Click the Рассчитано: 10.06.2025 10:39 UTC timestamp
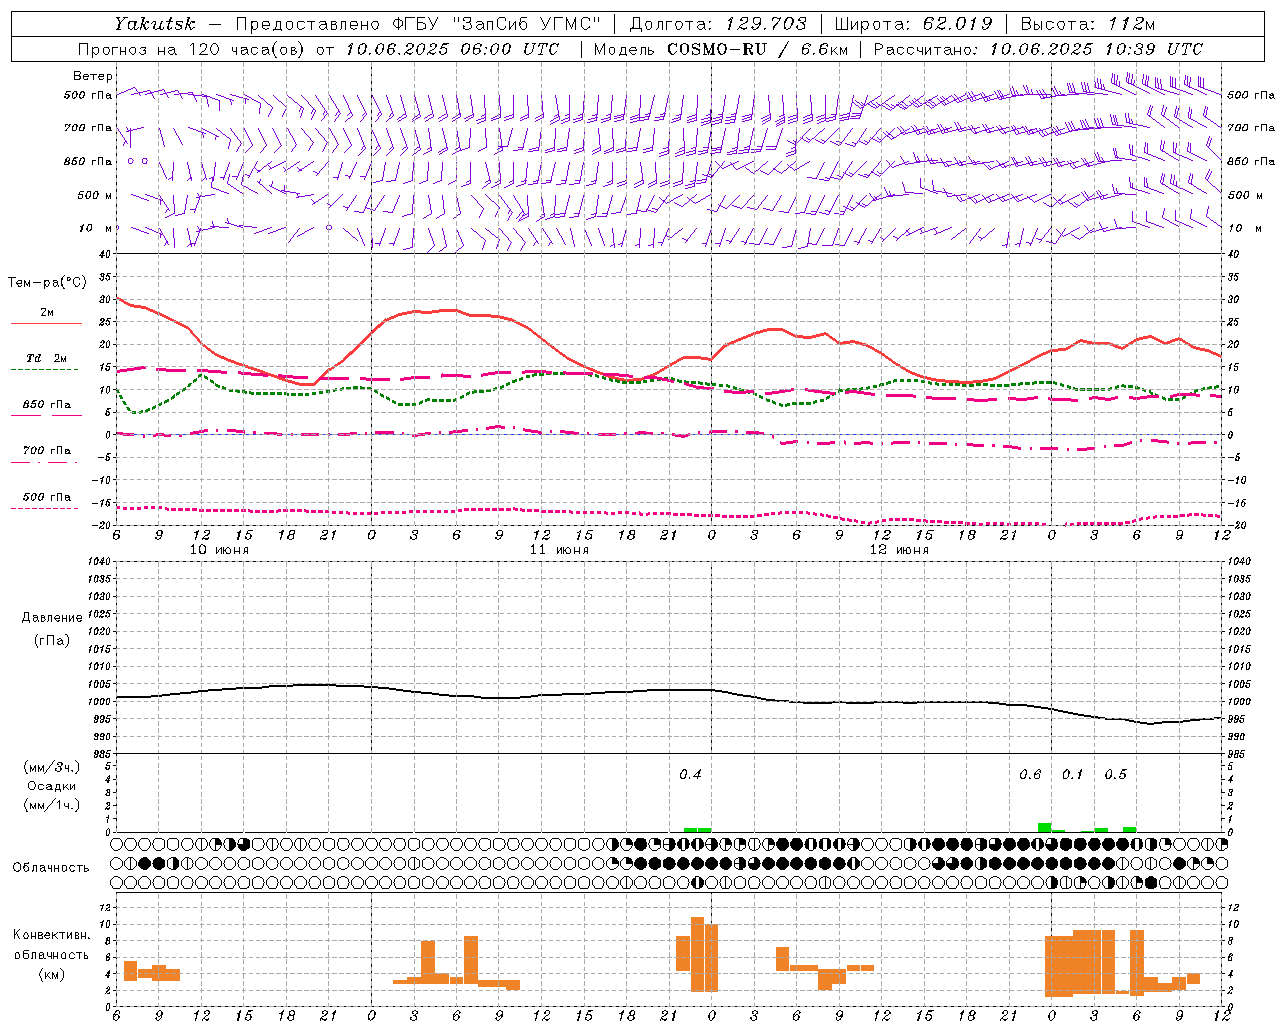The height and width of the screenshot is (1024, 1280). (x=1038, y=49)
